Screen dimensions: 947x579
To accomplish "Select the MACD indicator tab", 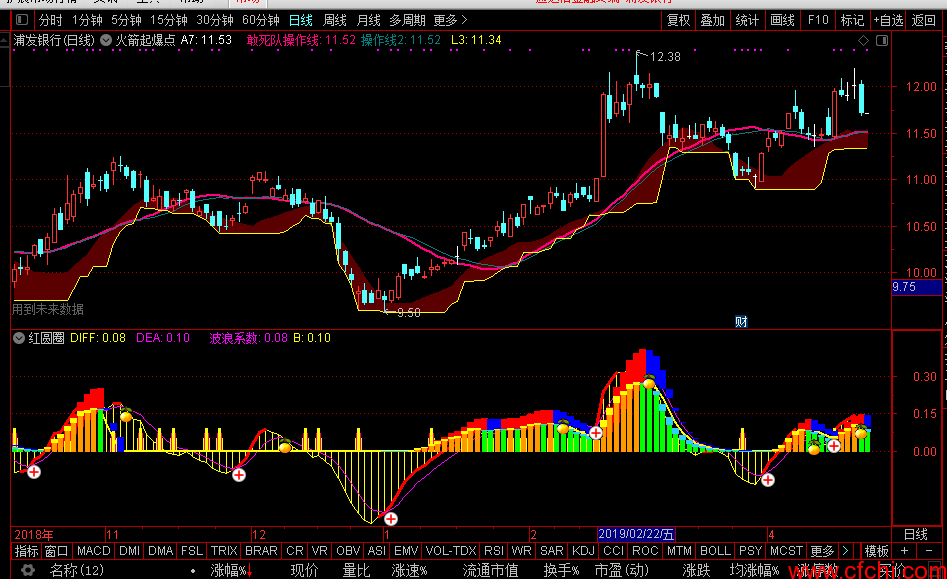I will tap(93, 551).
